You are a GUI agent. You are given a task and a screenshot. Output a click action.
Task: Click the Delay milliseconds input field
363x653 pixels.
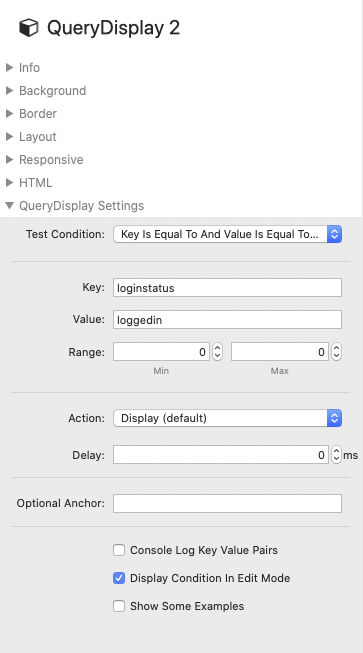221,455
